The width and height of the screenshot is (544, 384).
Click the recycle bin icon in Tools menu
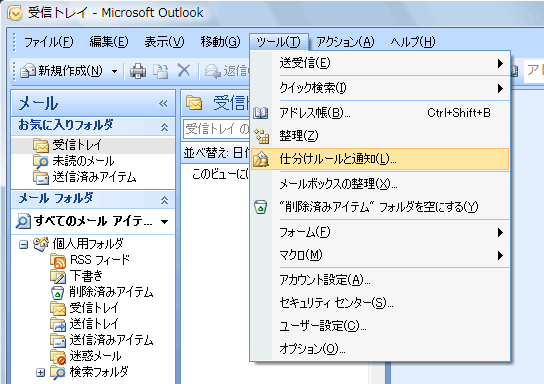[x=261, y=207]
